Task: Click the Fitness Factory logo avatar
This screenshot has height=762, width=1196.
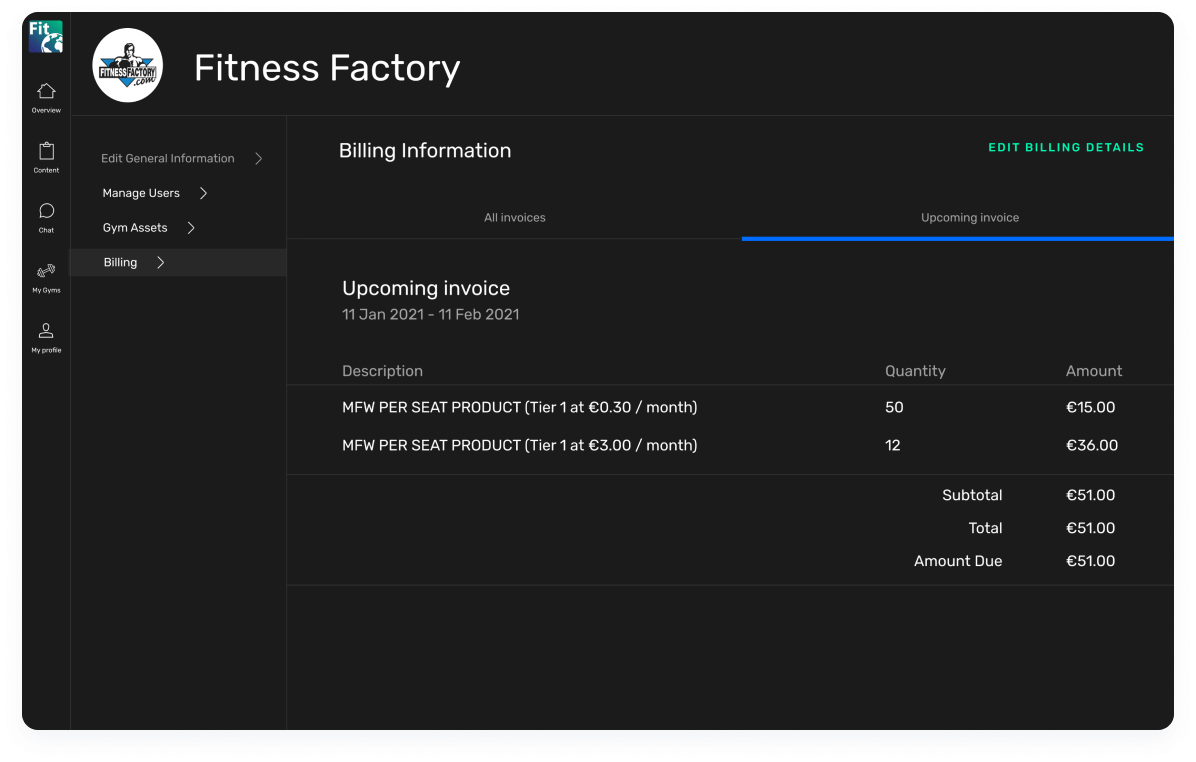Action: (128, 65)
